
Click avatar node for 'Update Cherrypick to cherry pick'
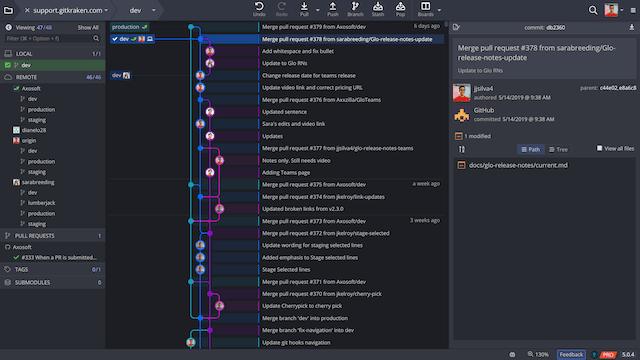[220, 306]
